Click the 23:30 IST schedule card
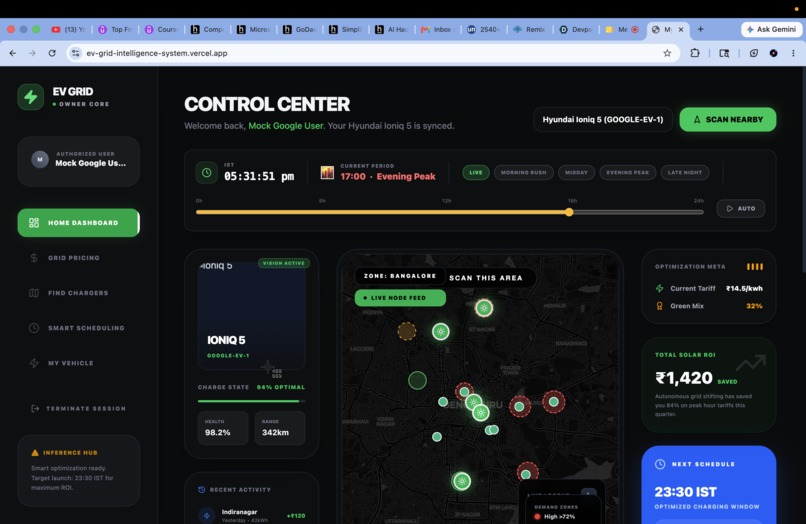Viewport: 806px width, 524px height. point(709,485)
